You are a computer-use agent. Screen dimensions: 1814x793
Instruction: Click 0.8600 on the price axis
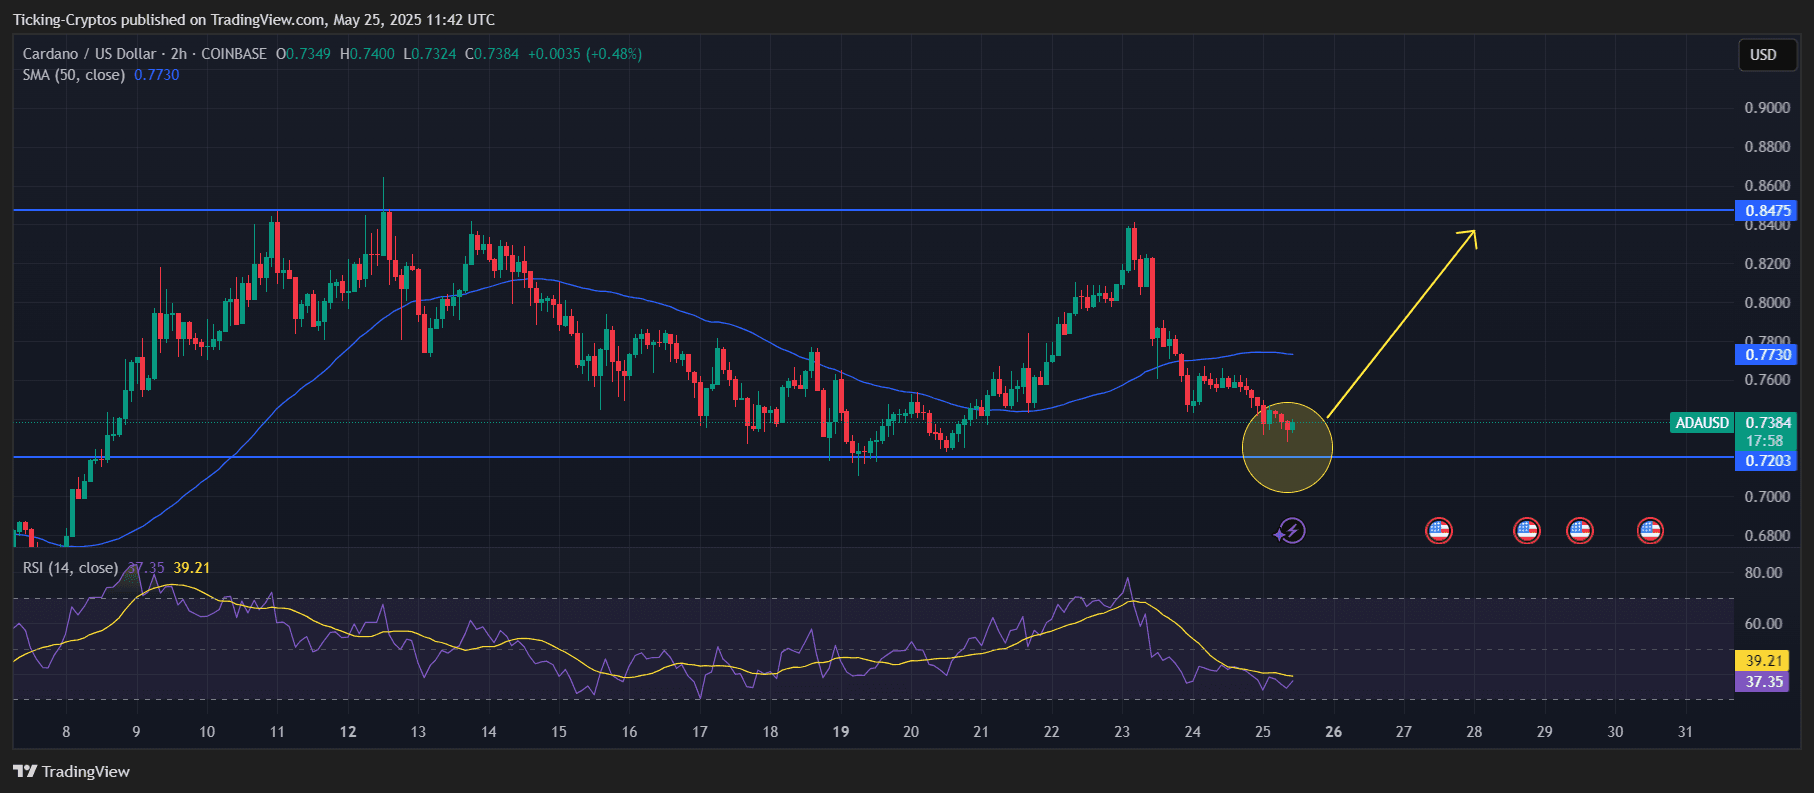tap(1767, 186)
